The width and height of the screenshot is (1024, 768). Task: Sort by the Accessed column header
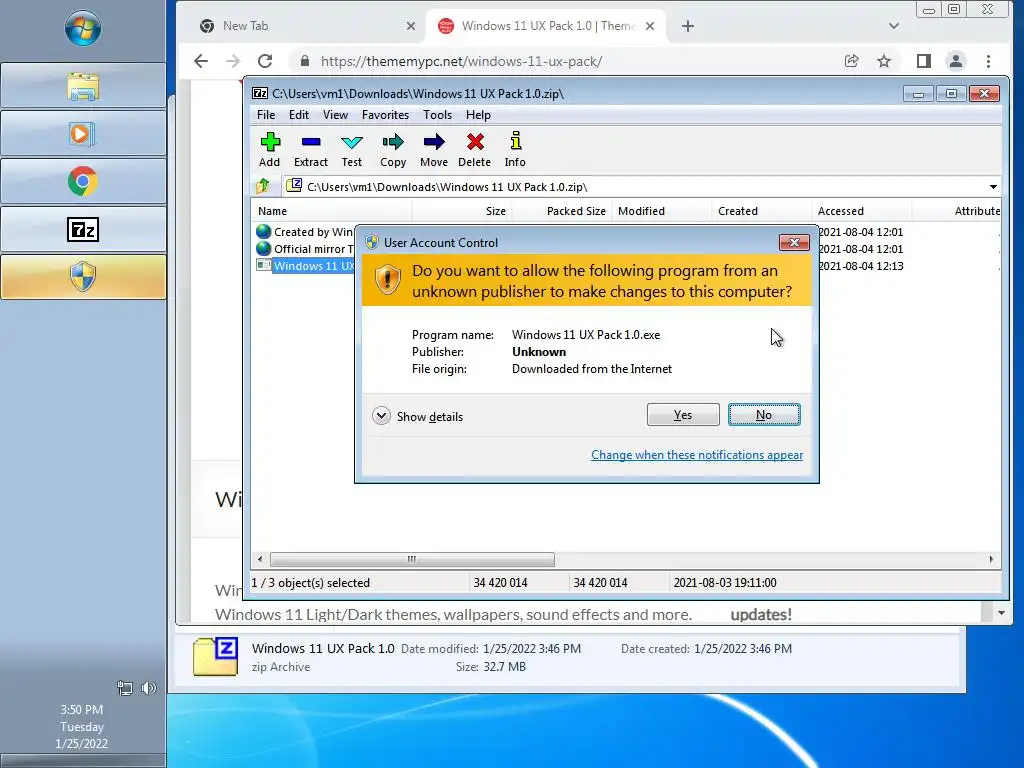tap(862, 211)
